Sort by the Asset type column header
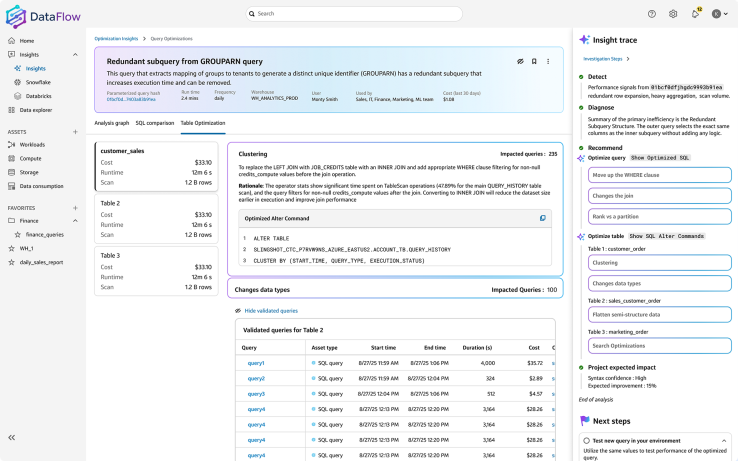This screenshot has width=738, height=461. [324, 348]
